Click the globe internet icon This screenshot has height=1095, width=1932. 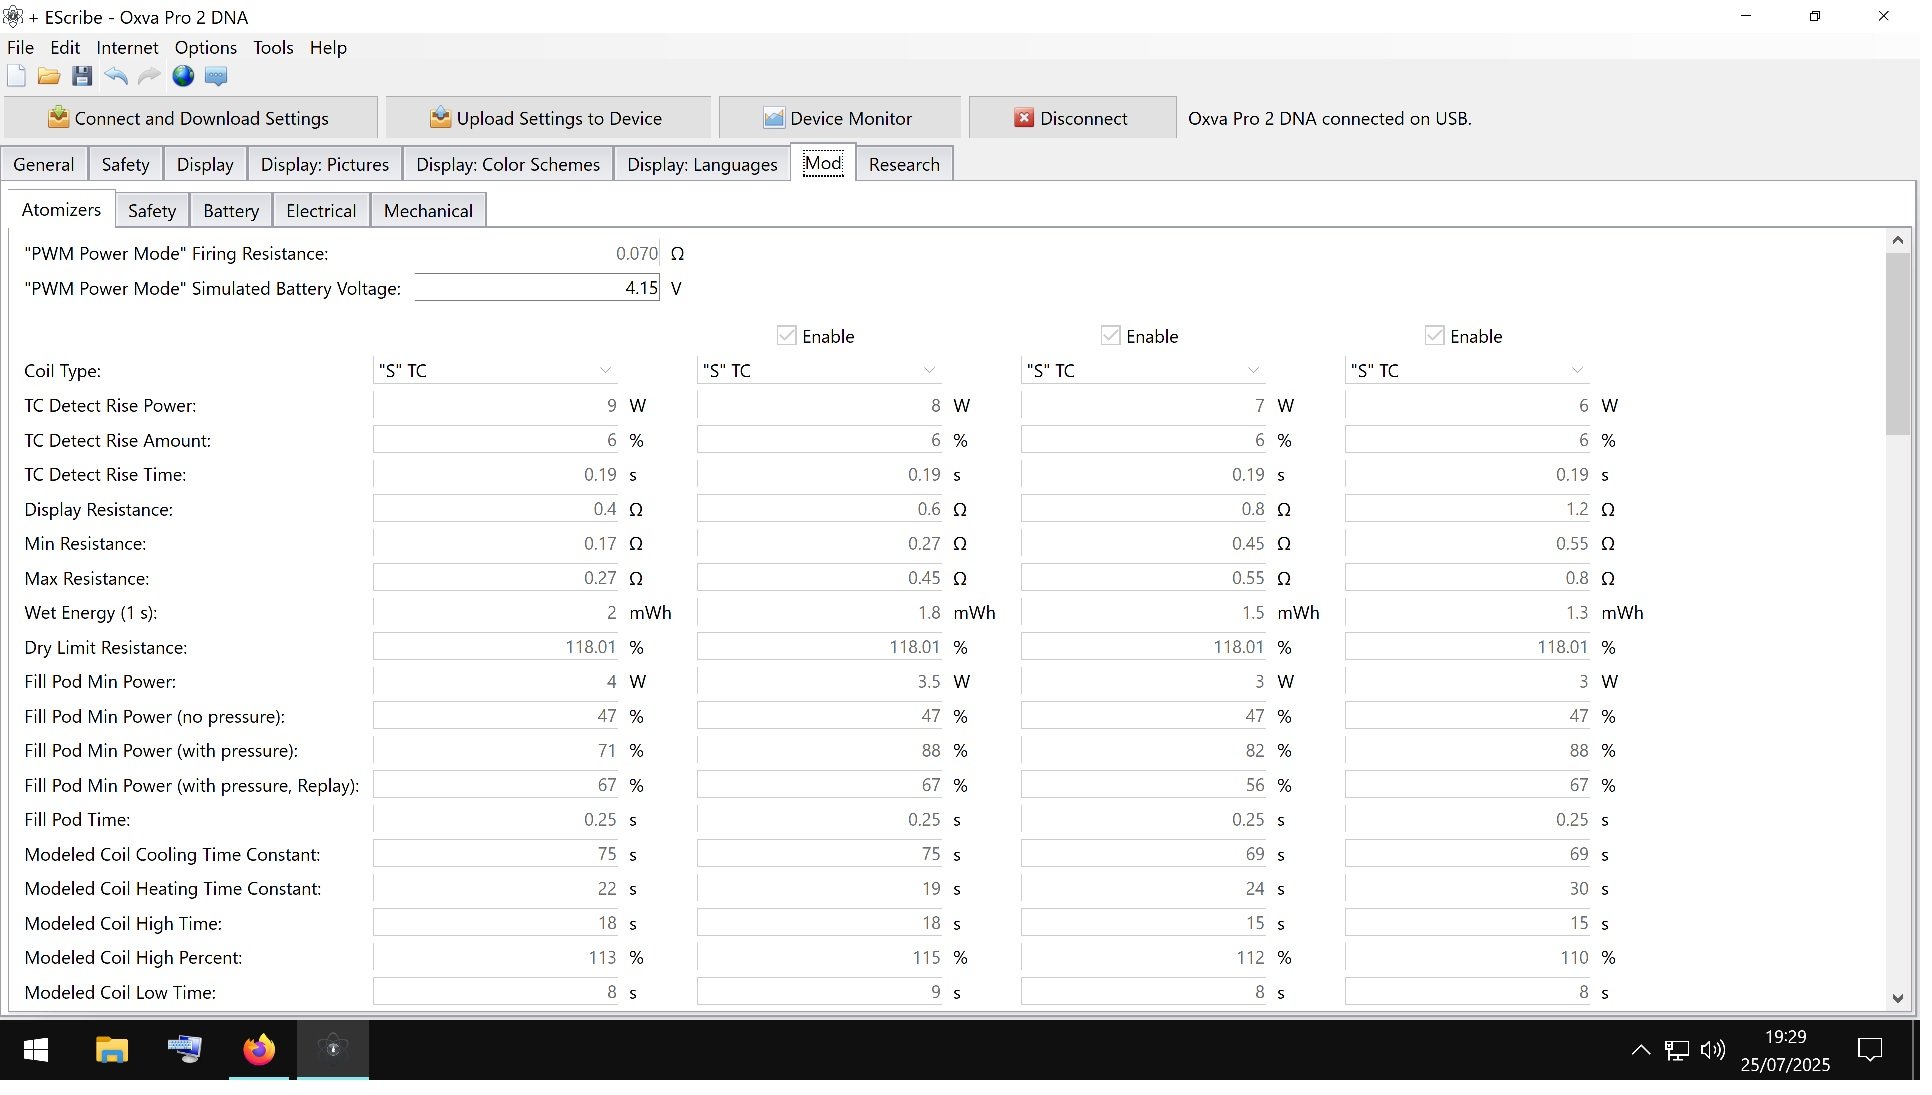click(183, 76)
